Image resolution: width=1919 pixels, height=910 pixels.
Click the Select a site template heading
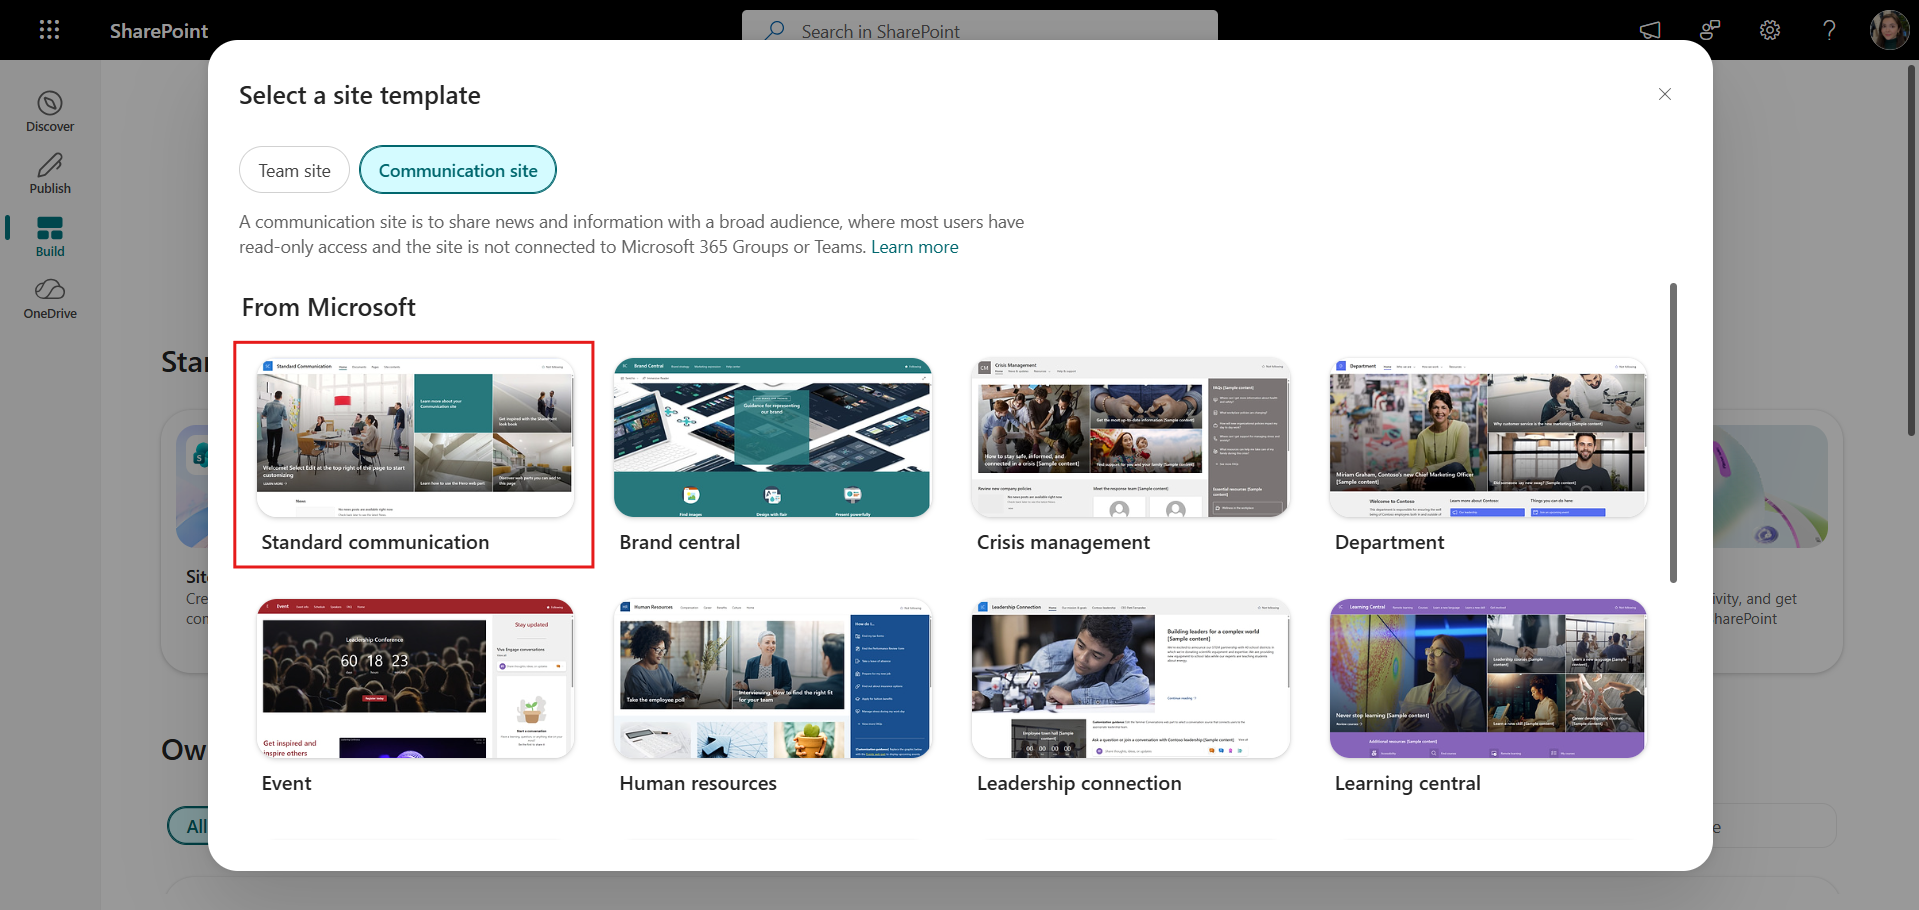click(359, 95)
